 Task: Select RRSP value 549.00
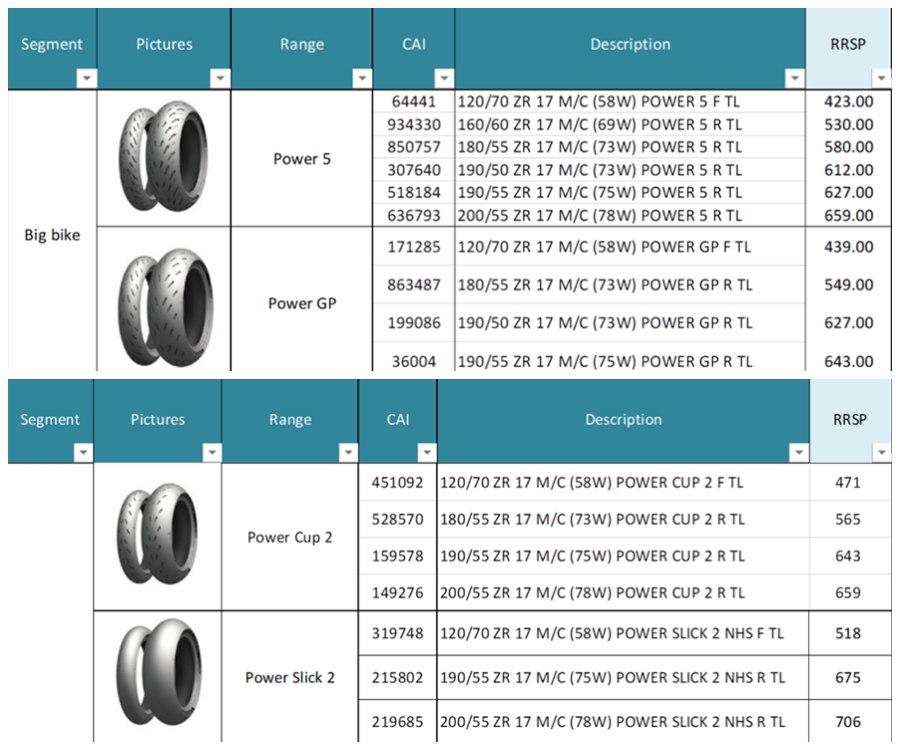[x=848, y=285]
